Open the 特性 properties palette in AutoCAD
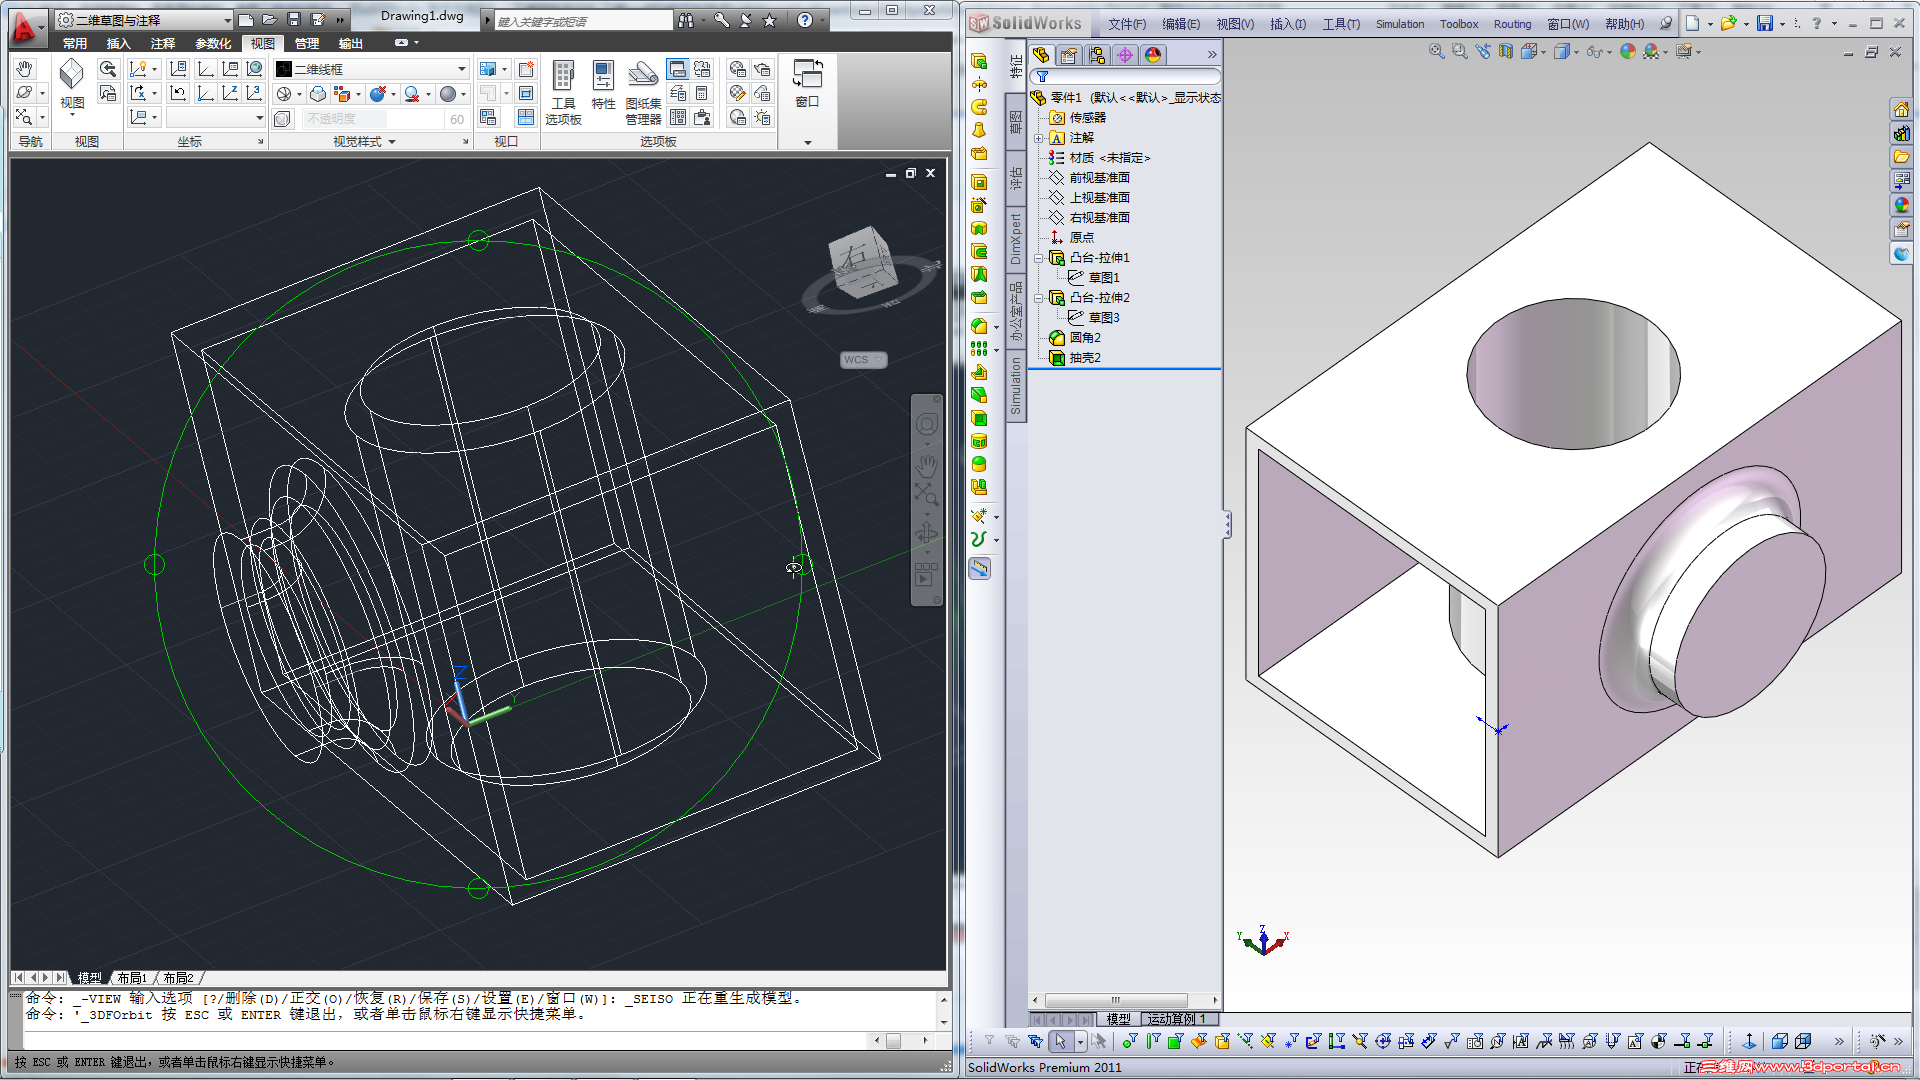 pyautogui.click(x=603, y=86)
